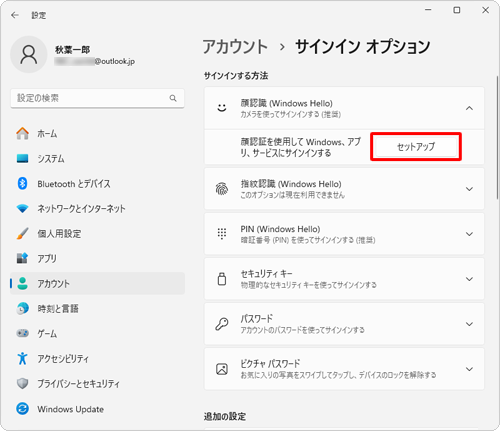Click the fingerprint icon
Image resolution: width=500 pixels, height=431 pixels.
click(x=222, y=189)
